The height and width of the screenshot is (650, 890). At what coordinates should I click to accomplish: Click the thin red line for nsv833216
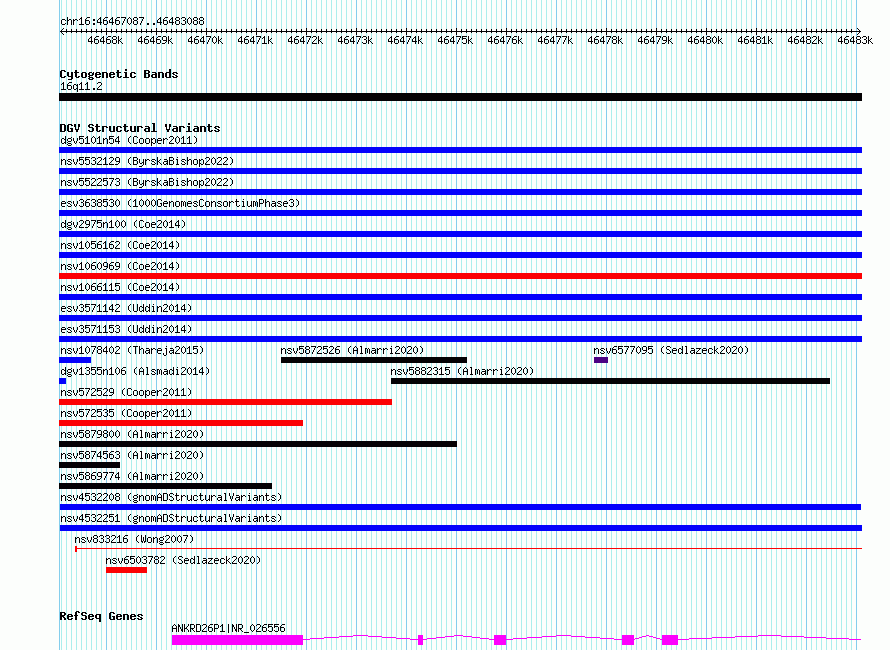pyautogui.click(x=468, y=549)
